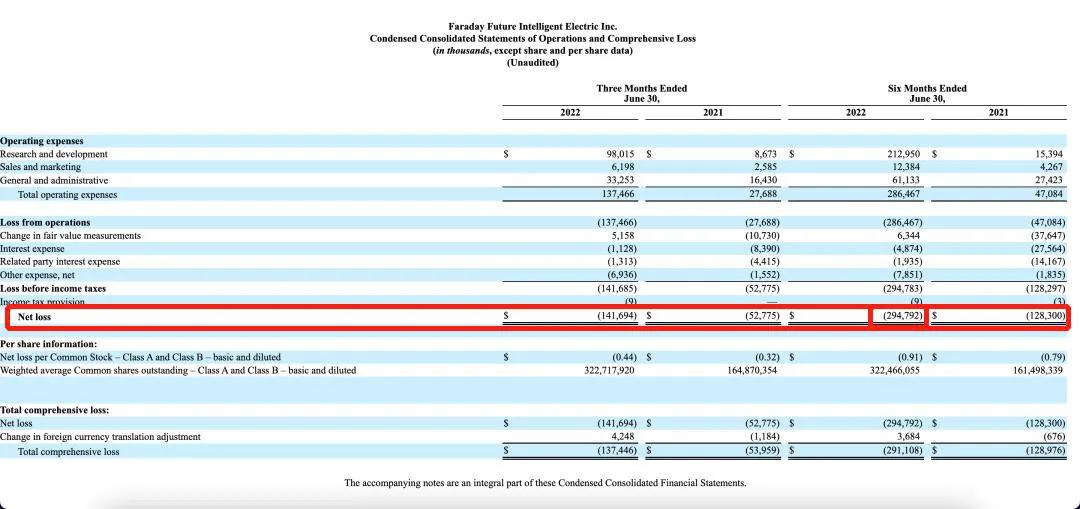Click the research and development value 15,394
Screen dimensions: 1080x509
[x=1050, y=154]
